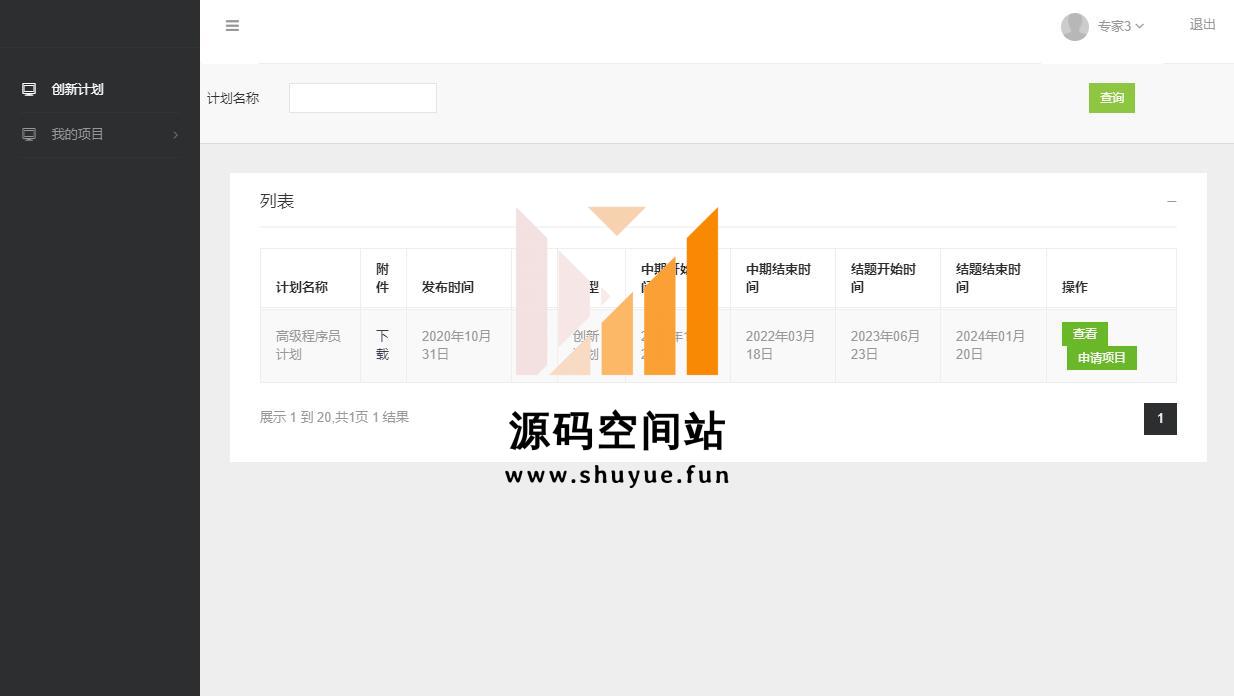Click the monitor icon beside 我的项目
Screen dimensions: 1234x696
click(x=29, y=134)
